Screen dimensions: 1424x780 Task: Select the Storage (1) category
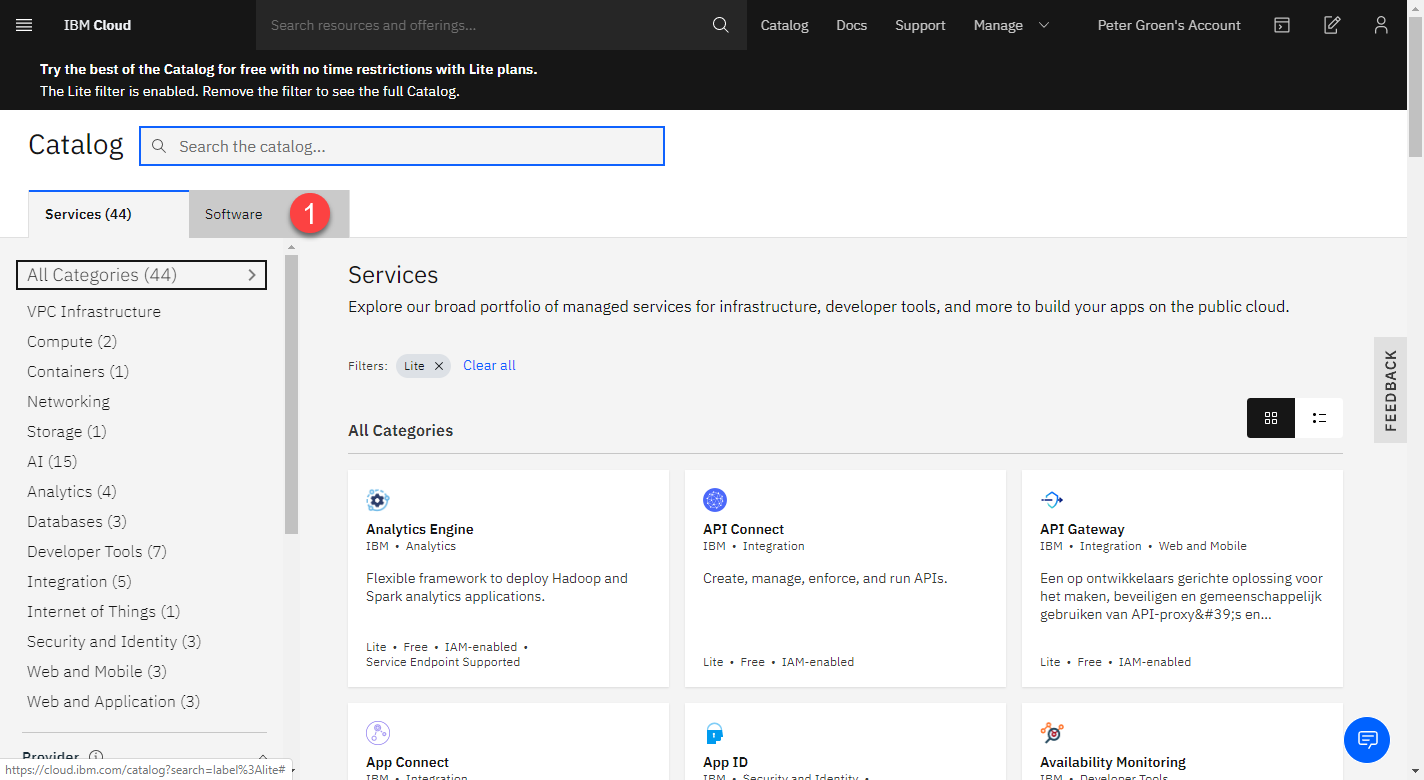[x=67, y=432]
